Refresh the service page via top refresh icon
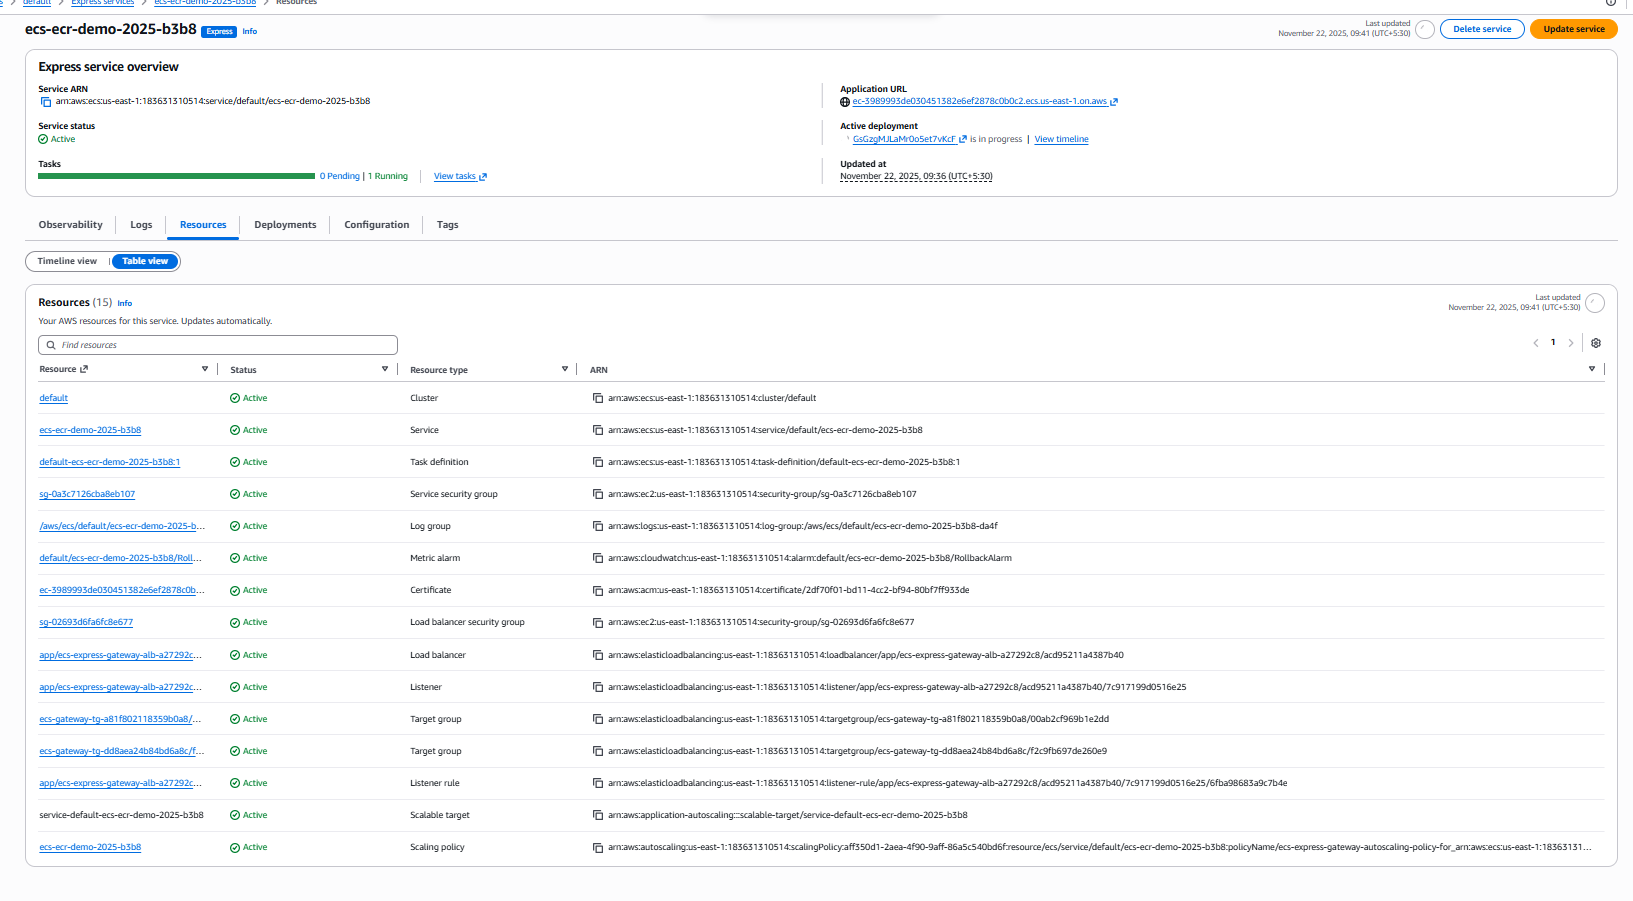Viewport: 1633px width, 901px height. (x=1425, y=30)
